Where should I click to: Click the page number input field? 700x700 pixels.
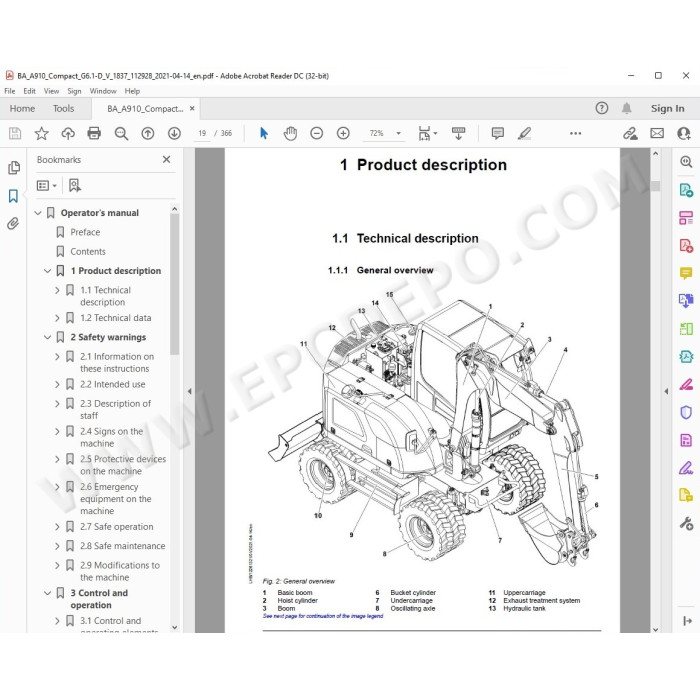pos(202,133)
